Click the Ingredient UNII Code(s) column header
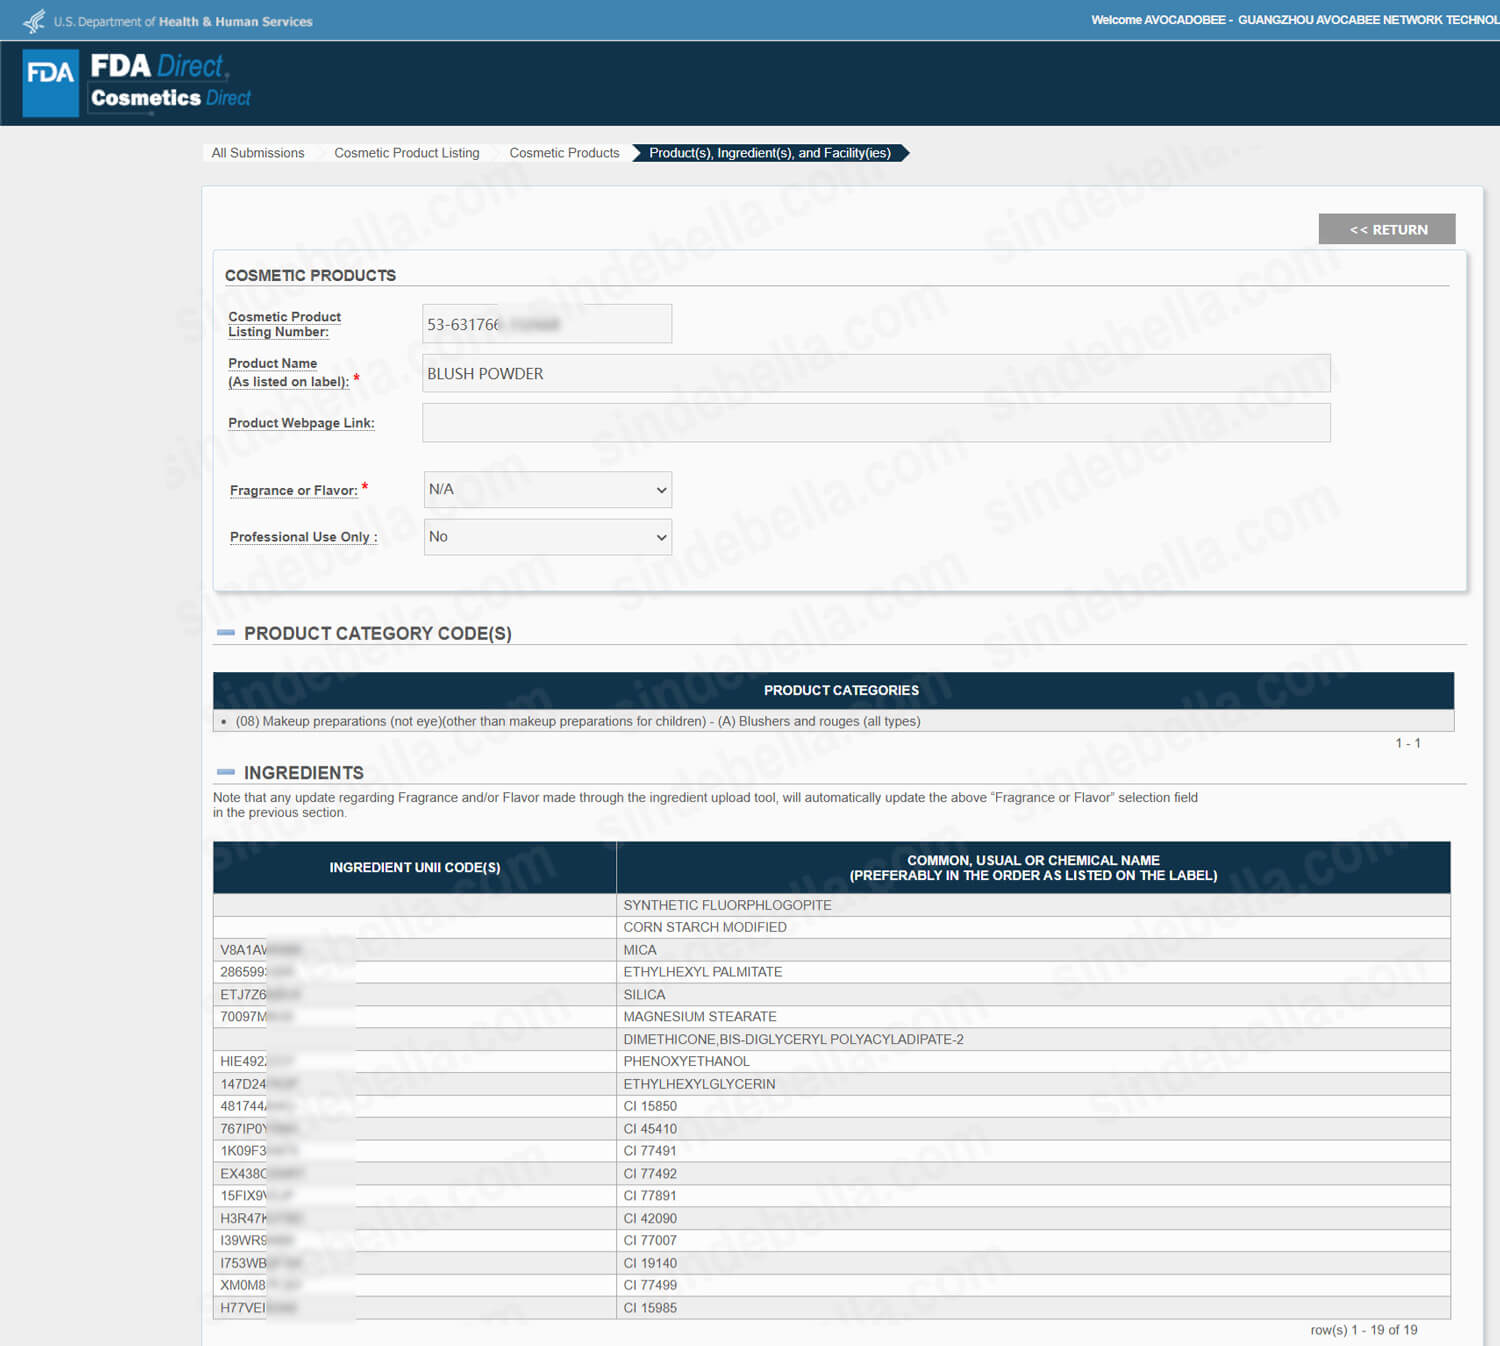This screenshot has height=1346, width=1500. pos(414,867)
